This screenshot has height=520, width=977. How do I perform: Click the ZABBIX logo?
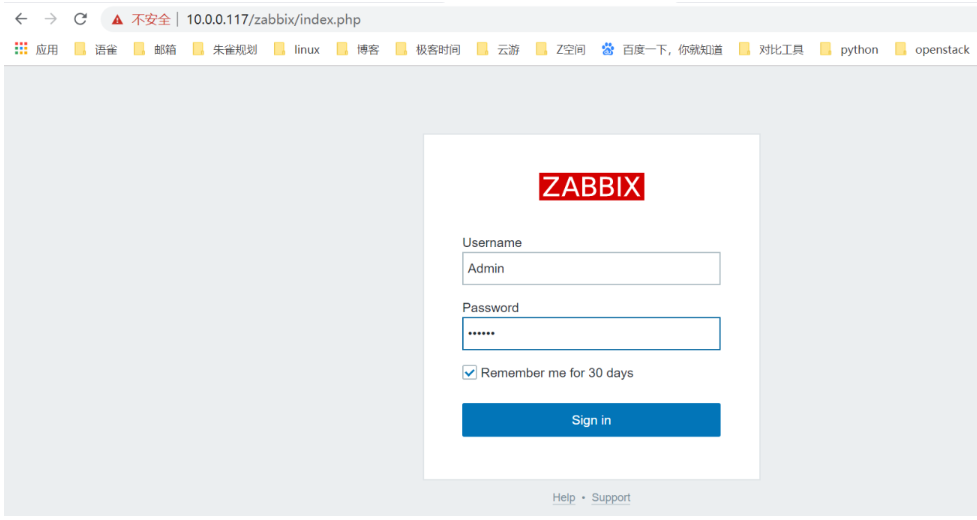coord(591,186)
